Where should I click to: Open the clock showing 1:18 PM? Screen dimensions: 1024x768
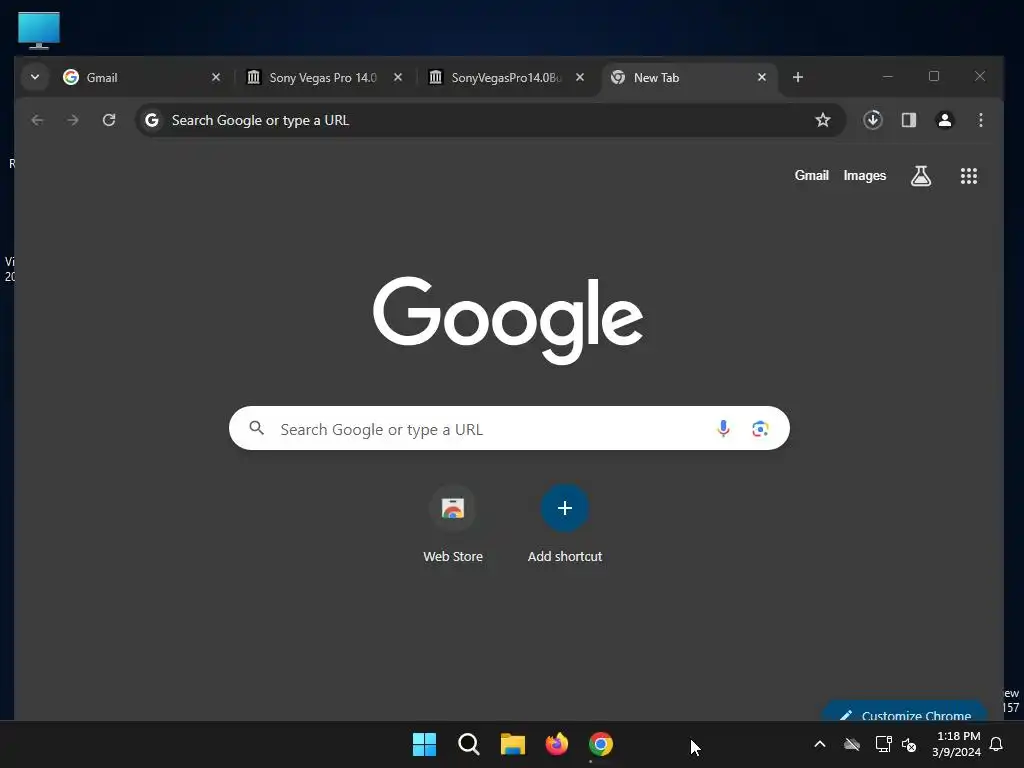pyautogui.click(x=957, y=744)
